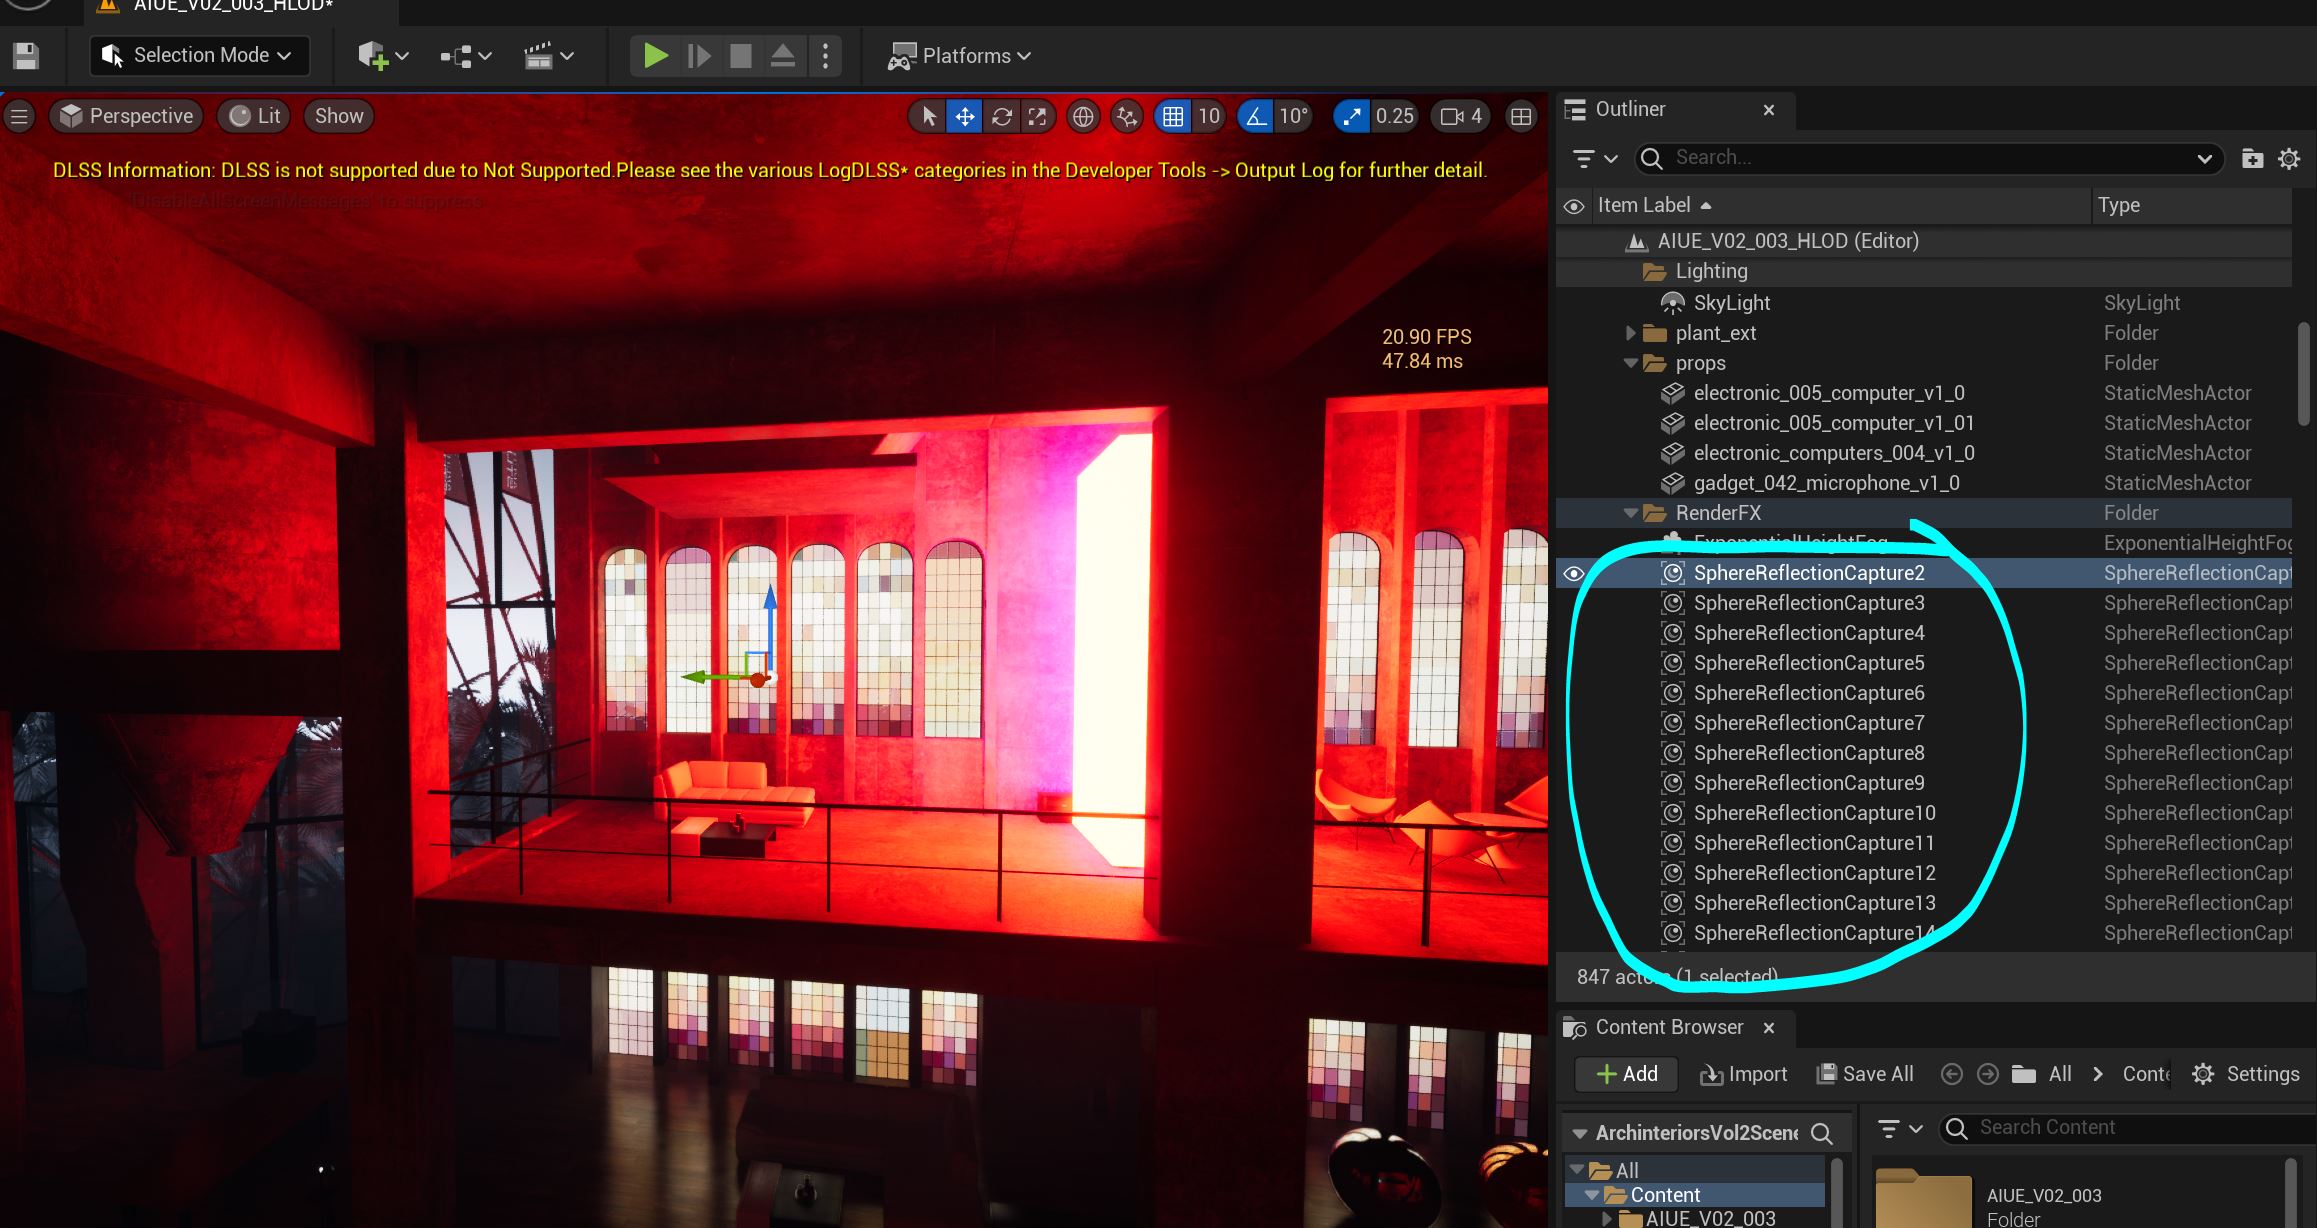The image size is (2317, 1228).
Task: Click the Save Current Level icon
Action: tap(26, 55)
